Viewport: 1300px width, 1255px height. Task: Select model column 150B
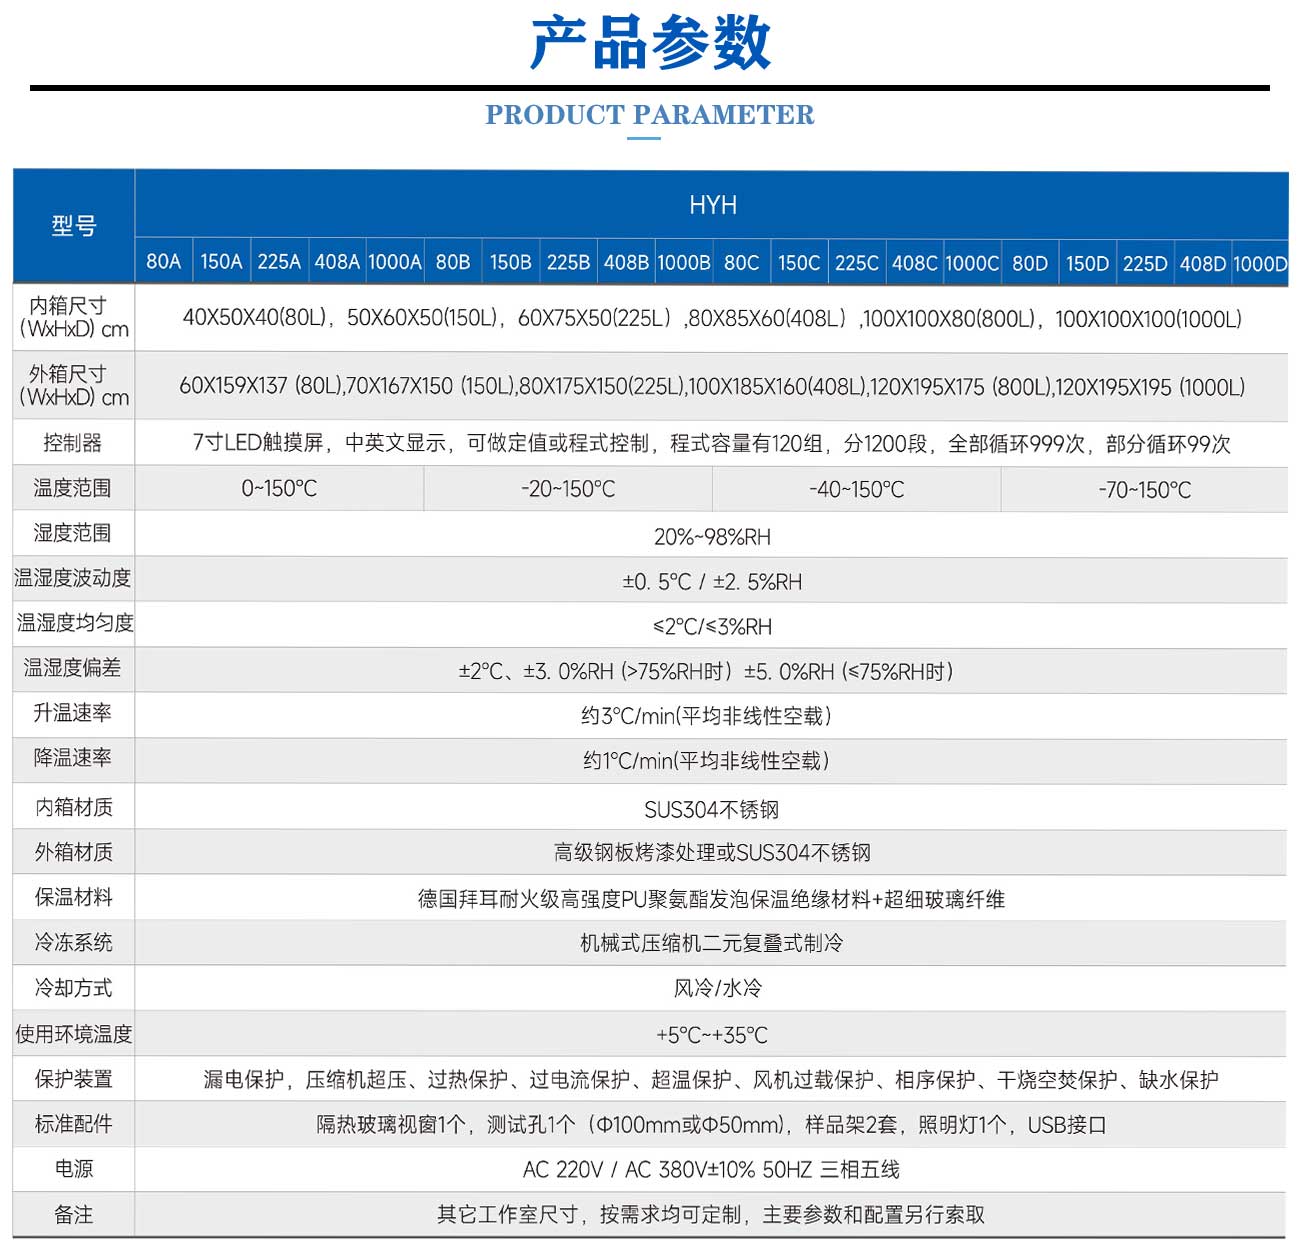pos(510,262)
